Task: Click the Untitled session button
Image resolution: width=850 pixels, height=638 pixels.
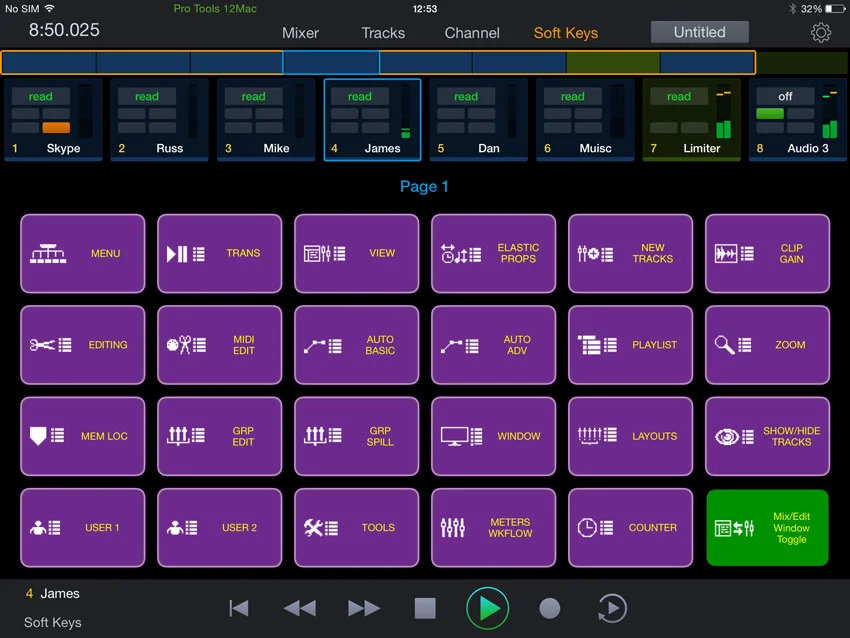Action: (699, 32)
